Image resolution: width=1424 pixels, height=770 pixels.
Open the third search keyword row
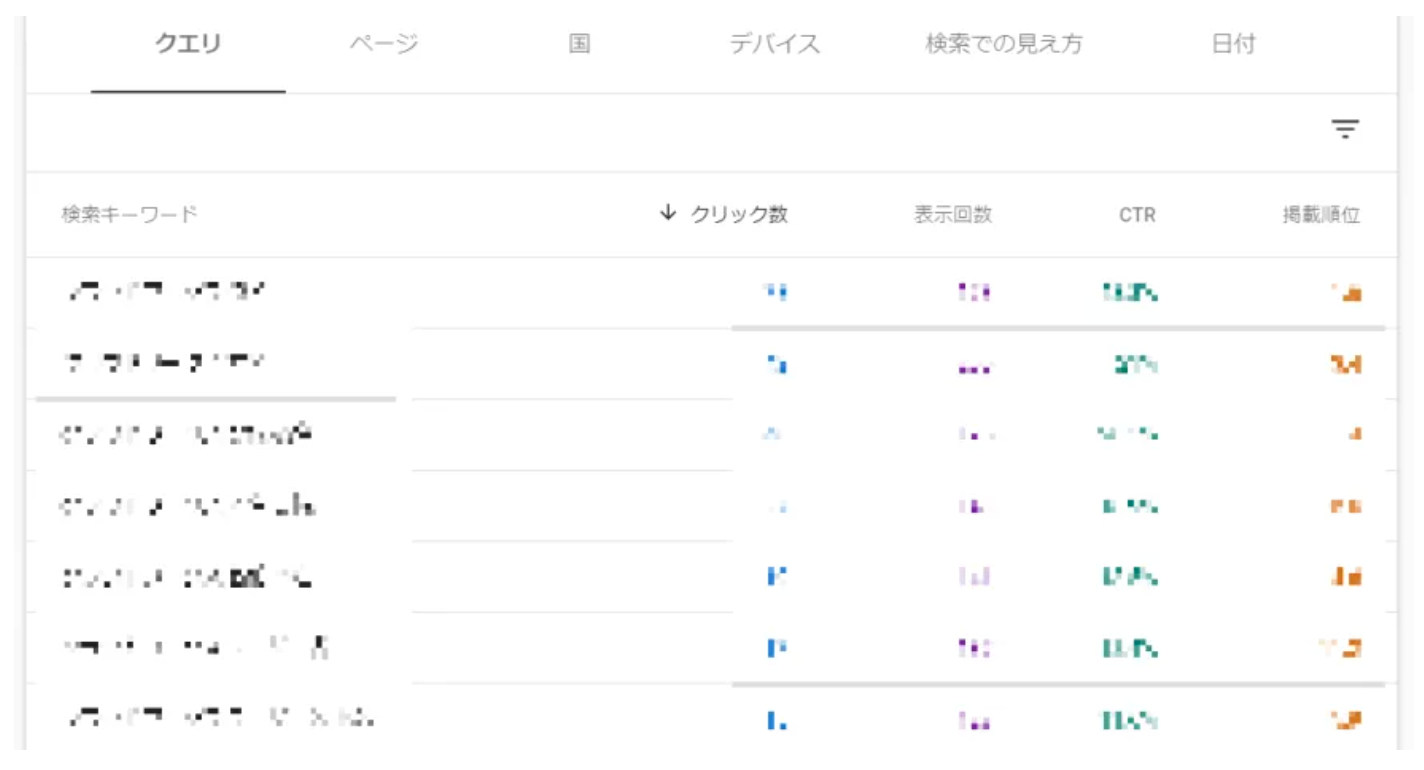coord(186,435)
